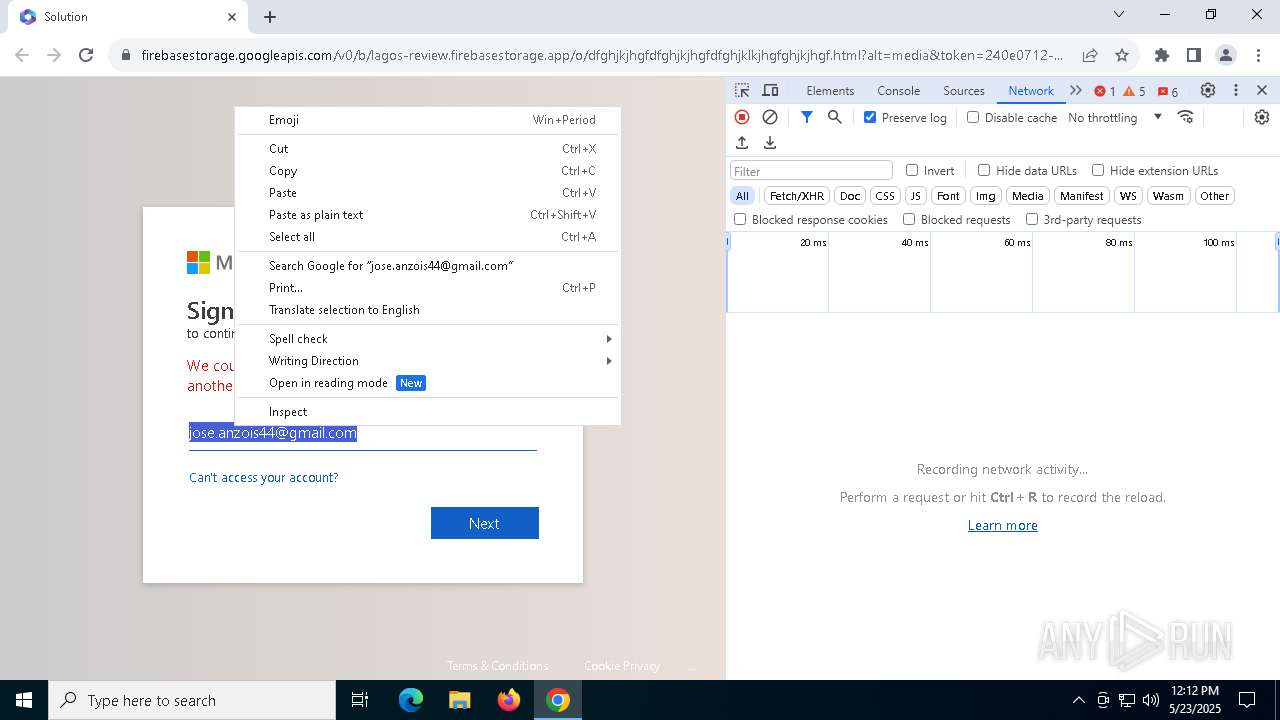
Task: Click the inspect element selector icon
Action: point(742,90)
